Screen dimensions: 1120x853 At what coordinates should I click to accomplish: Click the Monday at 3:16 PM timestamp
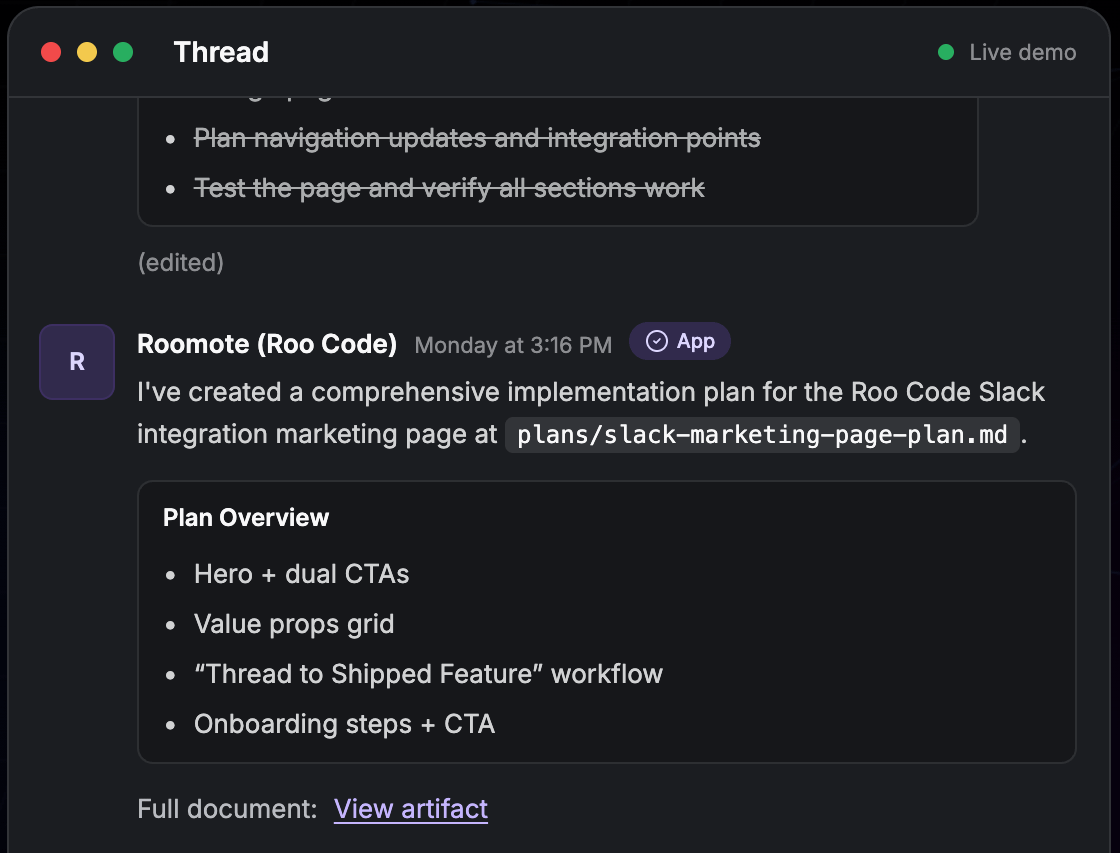[x=513, y=345]
